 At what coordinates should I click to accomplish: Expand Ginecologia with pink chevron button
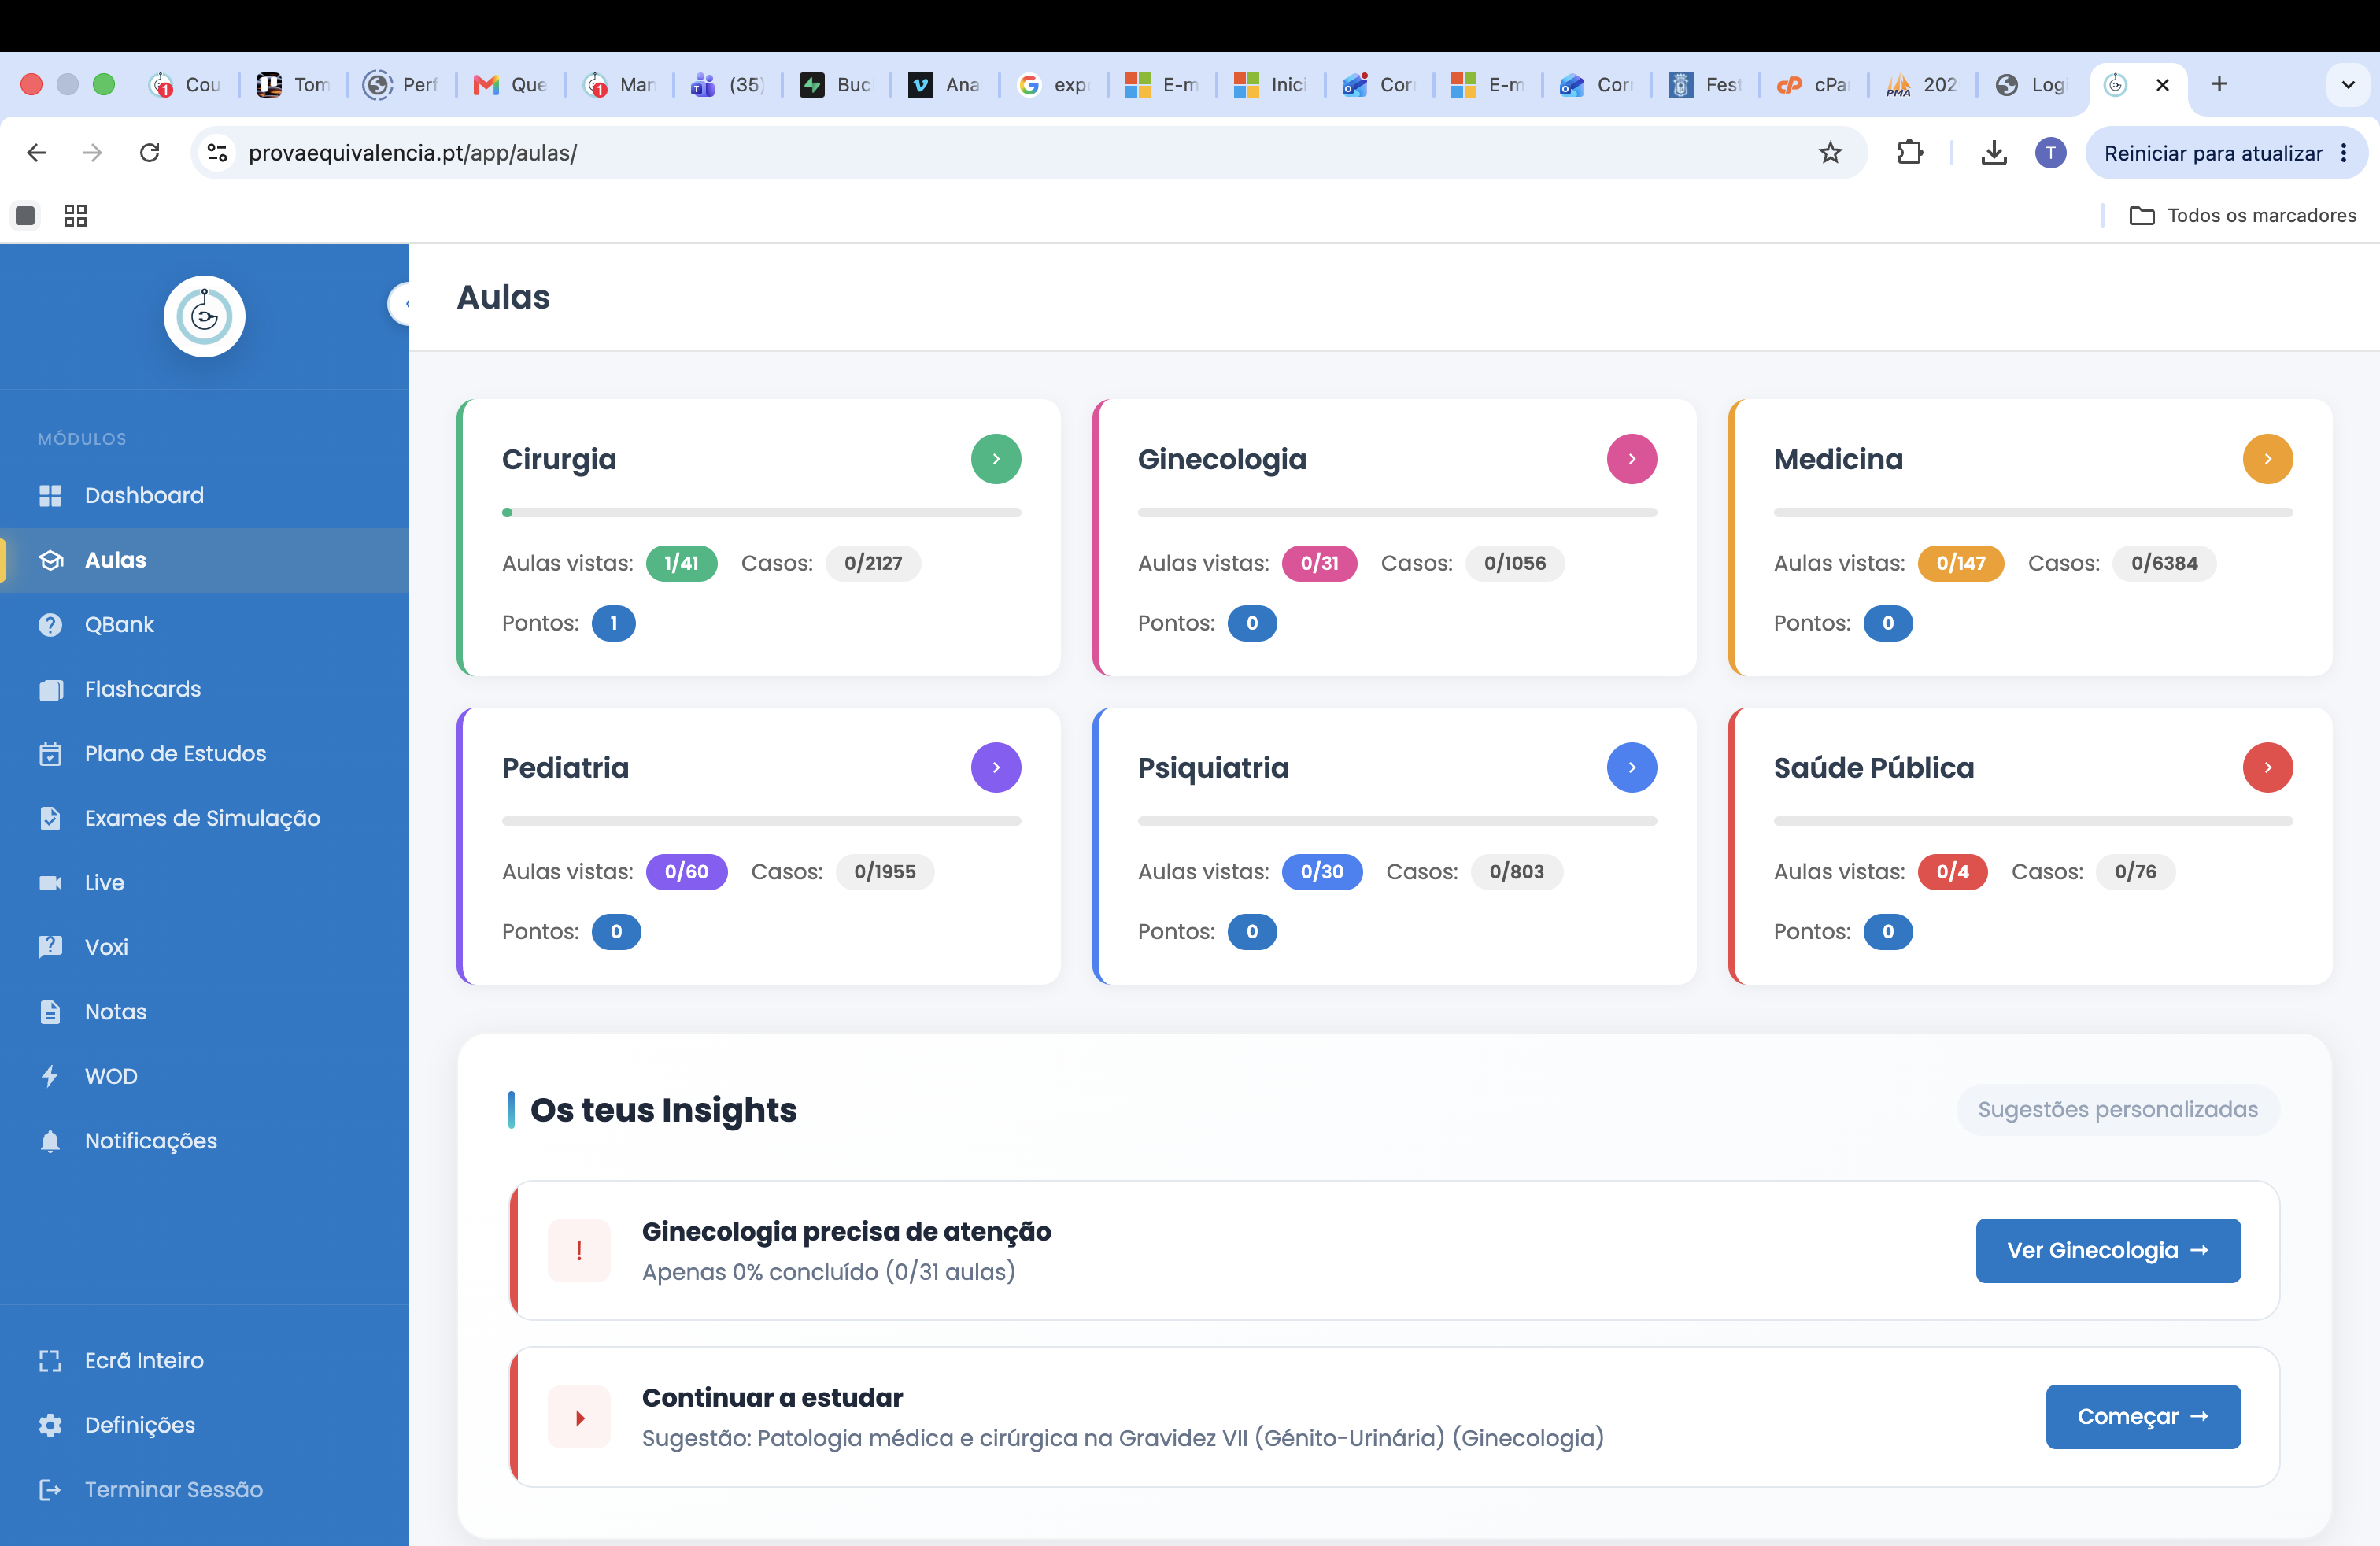(1631, 458)
